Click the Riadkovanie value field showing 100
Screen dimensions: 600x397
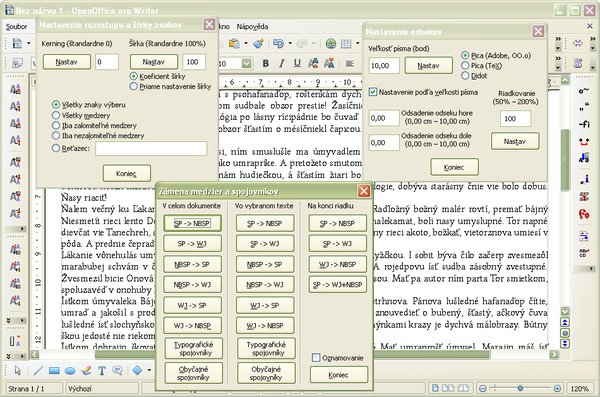tap(515, 118)
